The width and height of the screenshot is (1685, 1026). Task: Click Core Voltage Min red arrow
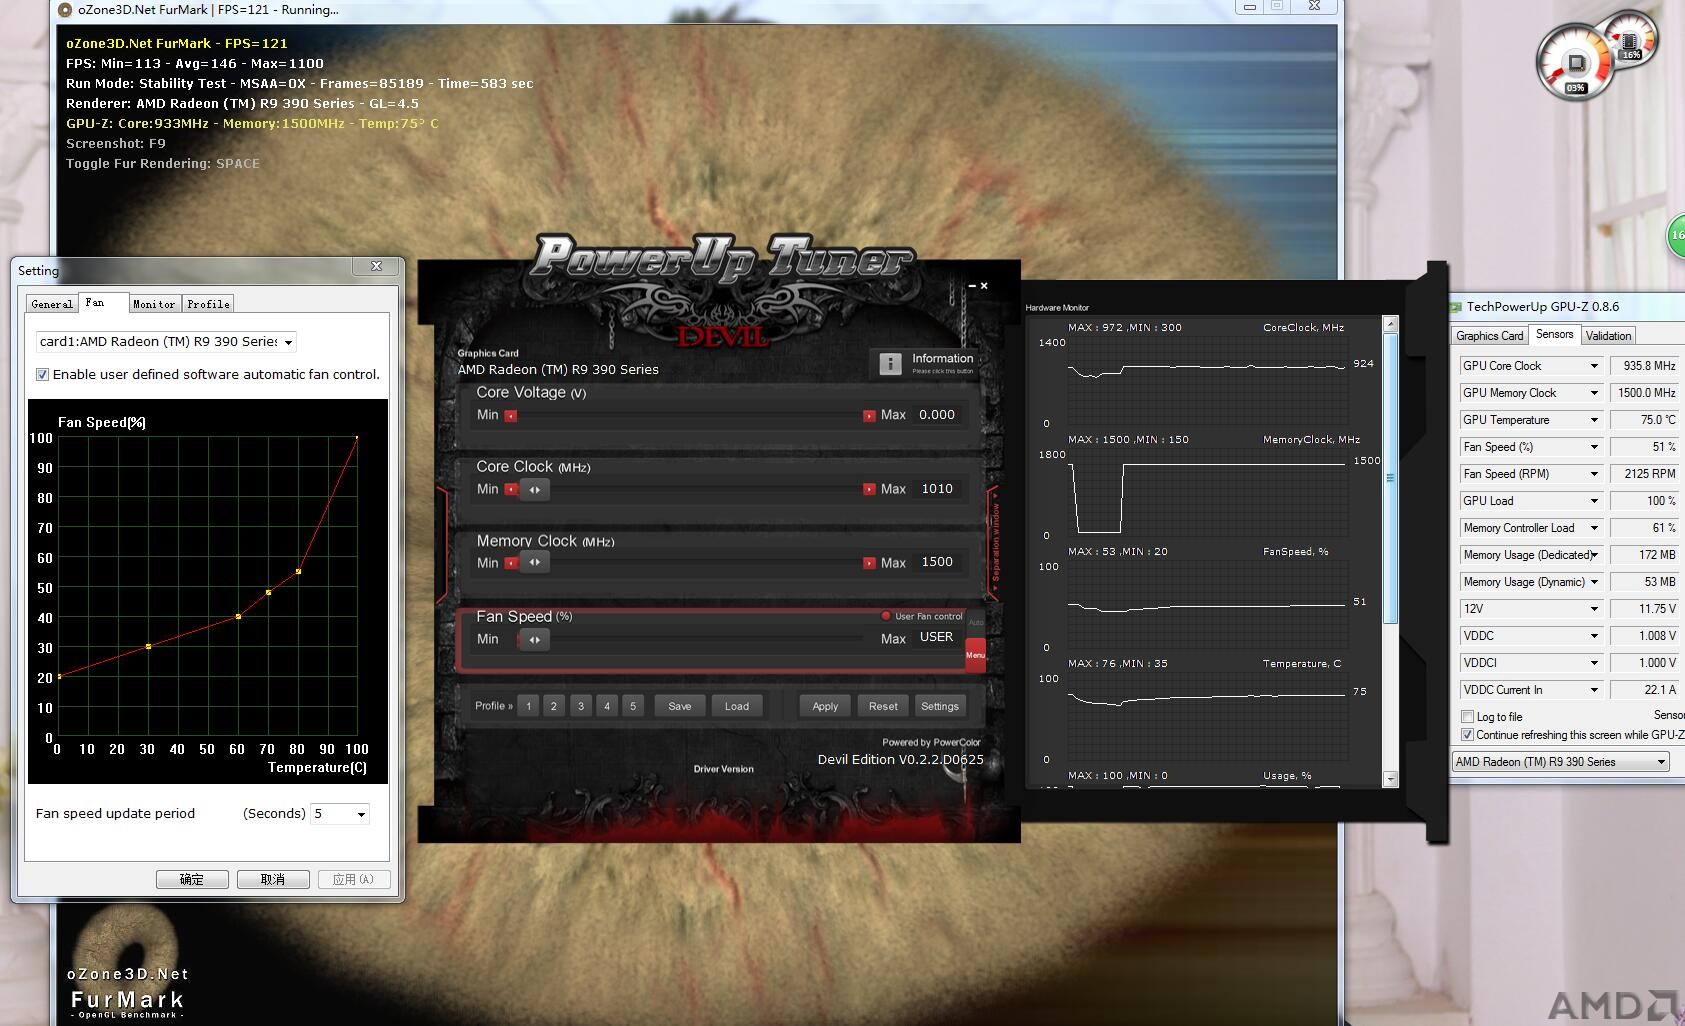coord(511,416)
